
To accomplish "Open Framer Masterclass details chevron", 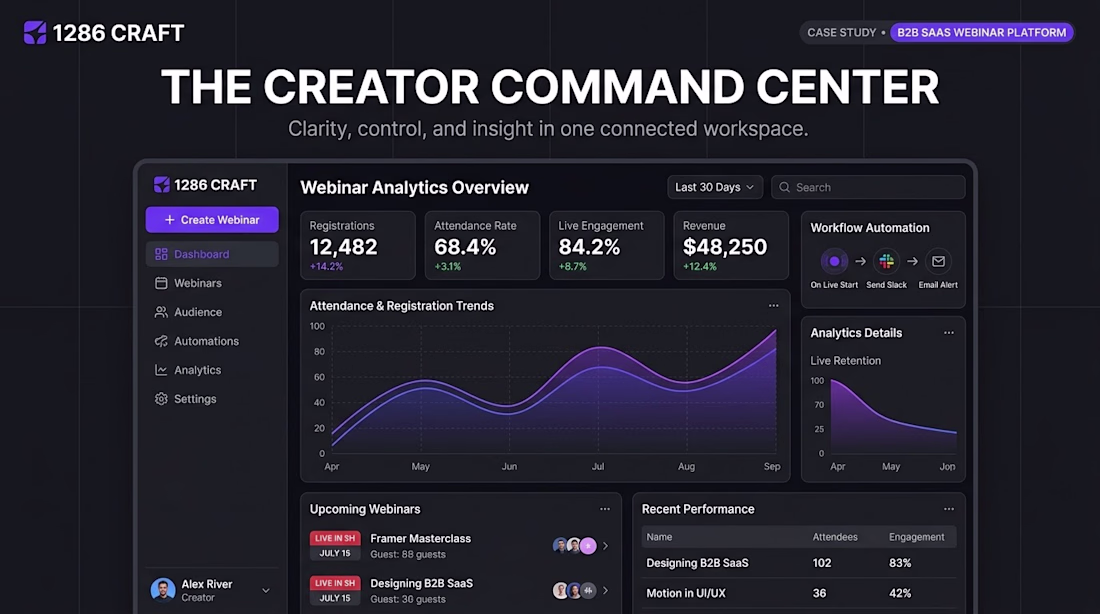I will point(605,545).
